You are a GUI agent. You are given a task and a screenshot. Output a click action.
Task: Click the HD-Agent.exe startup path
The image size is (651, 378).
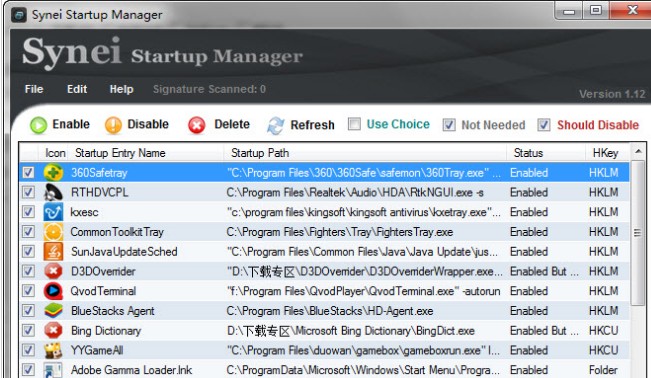coord(330,311)
